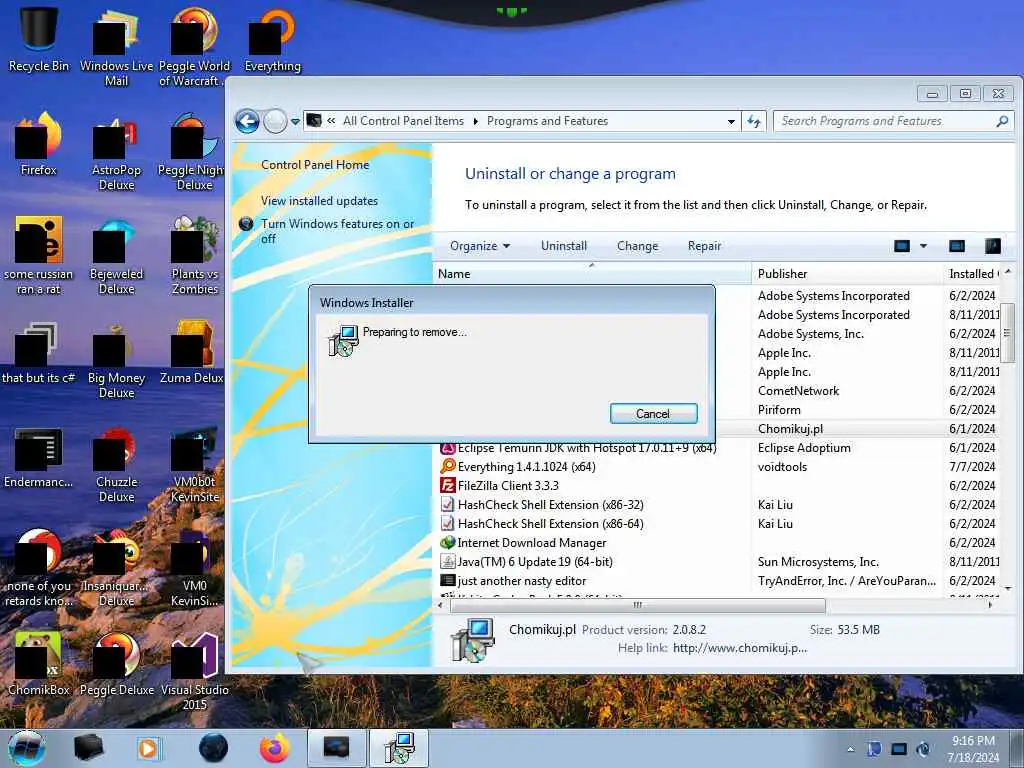Open Firefox from the taskbar
This screenshot has height=768, width=1024.
pos(275,748)
